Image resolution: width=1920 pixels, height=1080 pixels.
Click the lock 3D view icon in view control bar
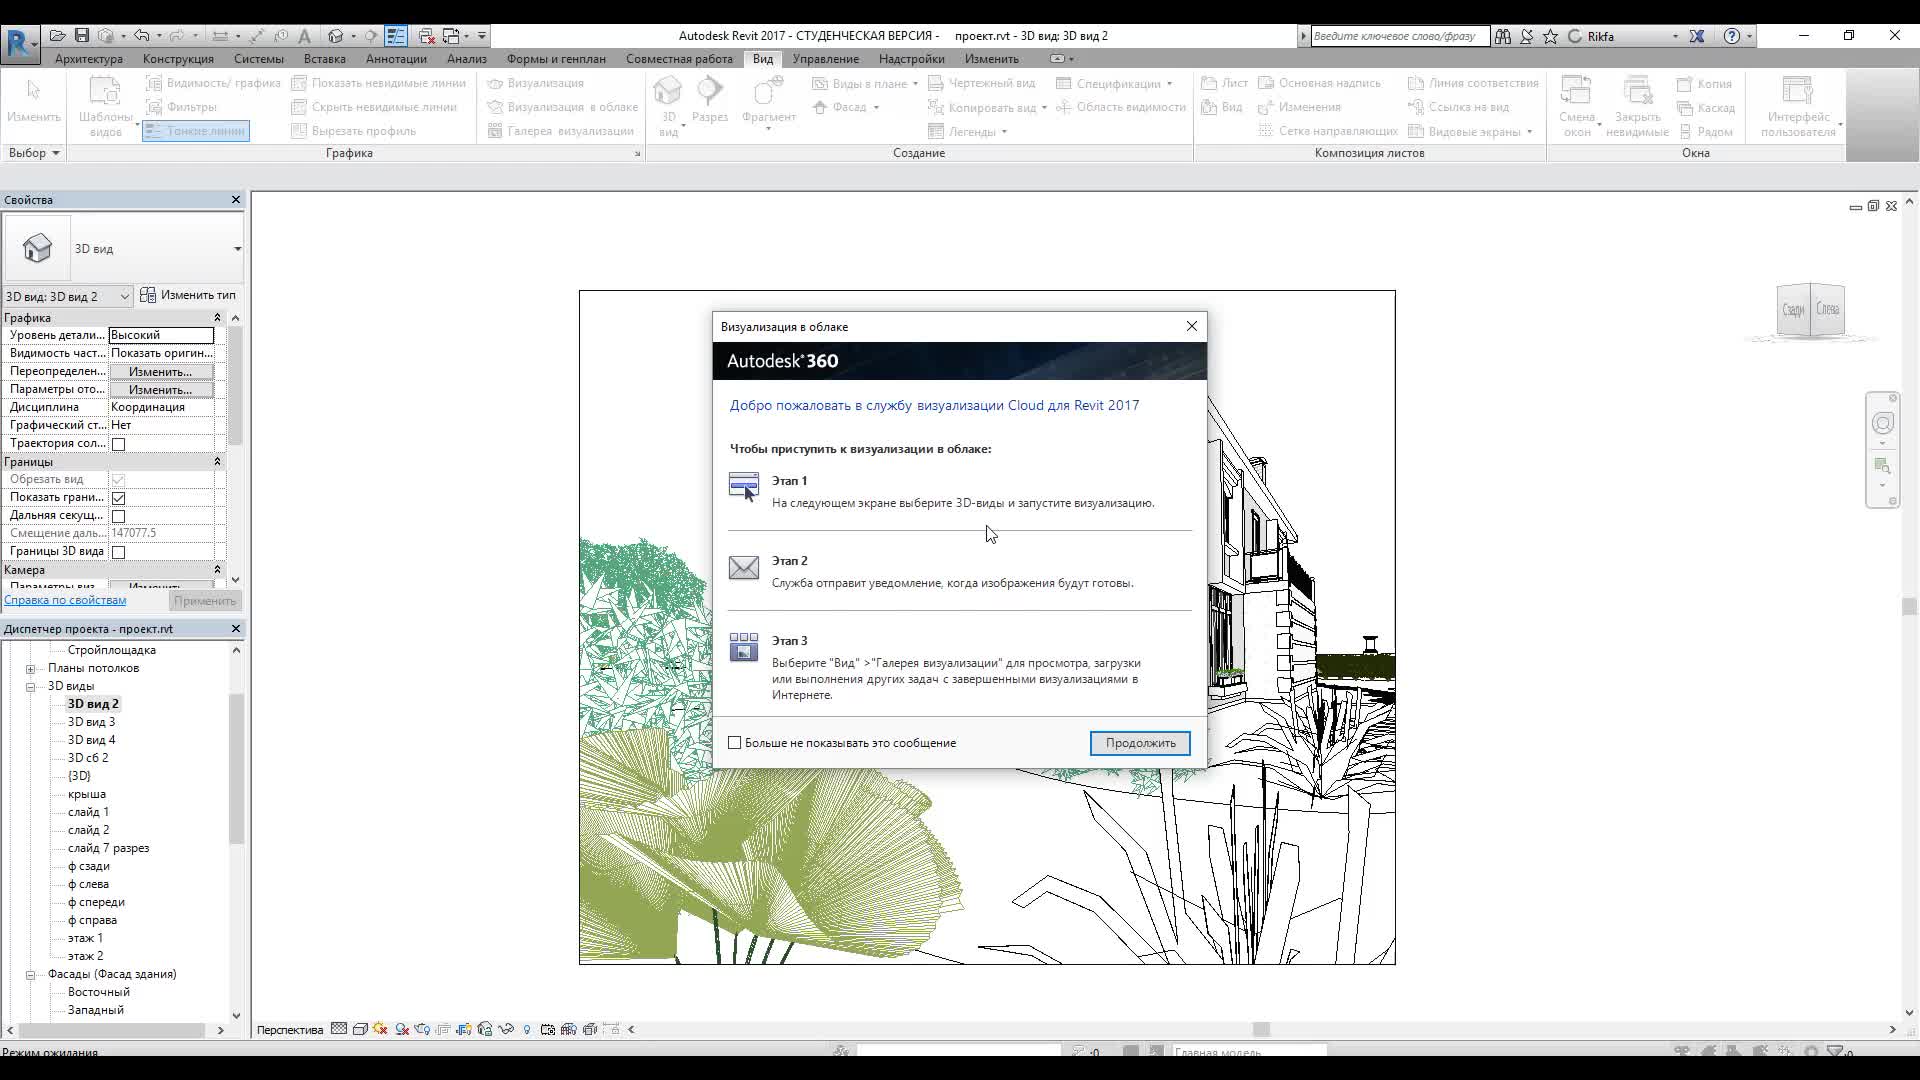(x=486, y=1029)
